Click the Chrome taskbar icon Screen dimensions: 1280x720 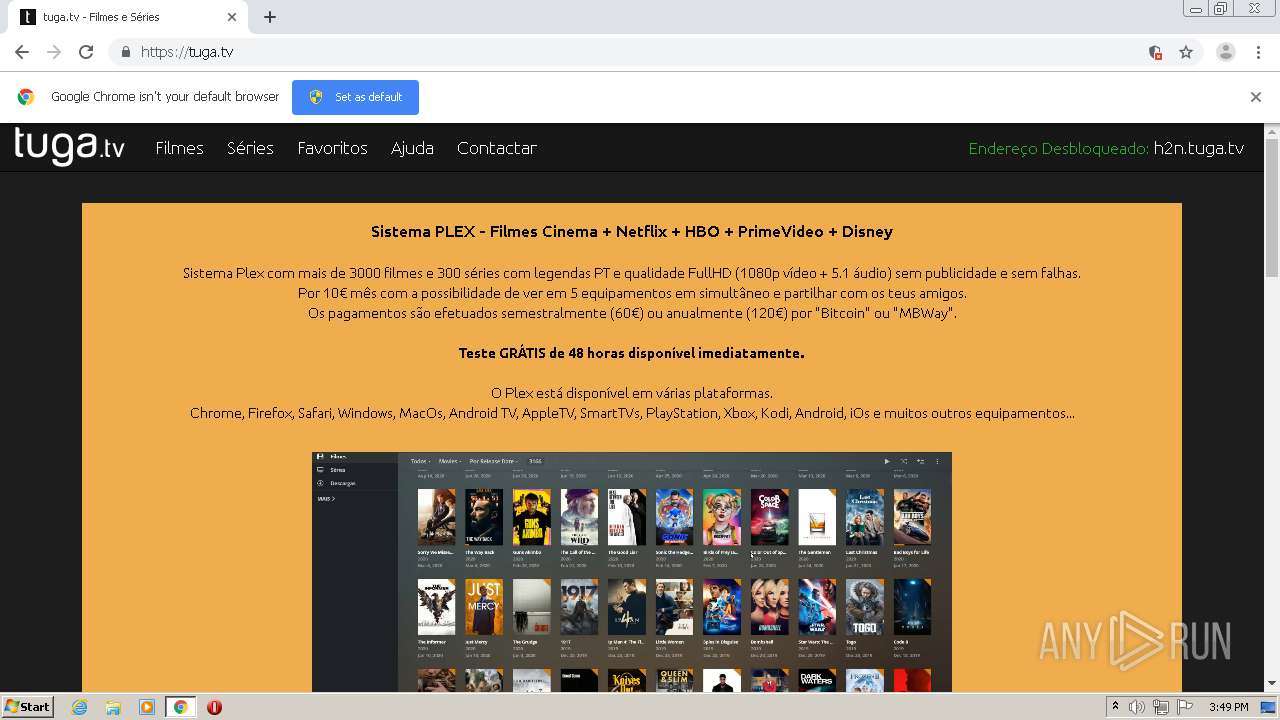tap(181, 707)
